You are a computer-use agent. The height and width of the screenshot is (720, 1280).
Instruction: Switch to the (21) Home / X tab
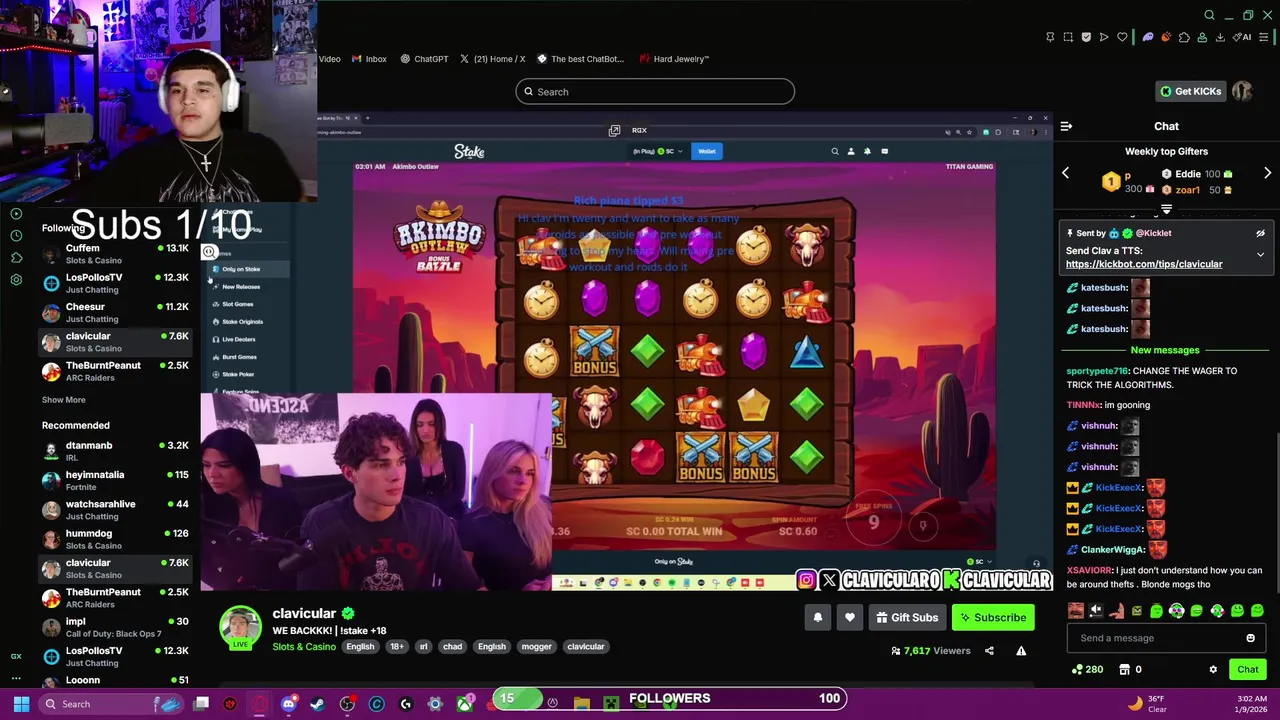click(493, 59)
